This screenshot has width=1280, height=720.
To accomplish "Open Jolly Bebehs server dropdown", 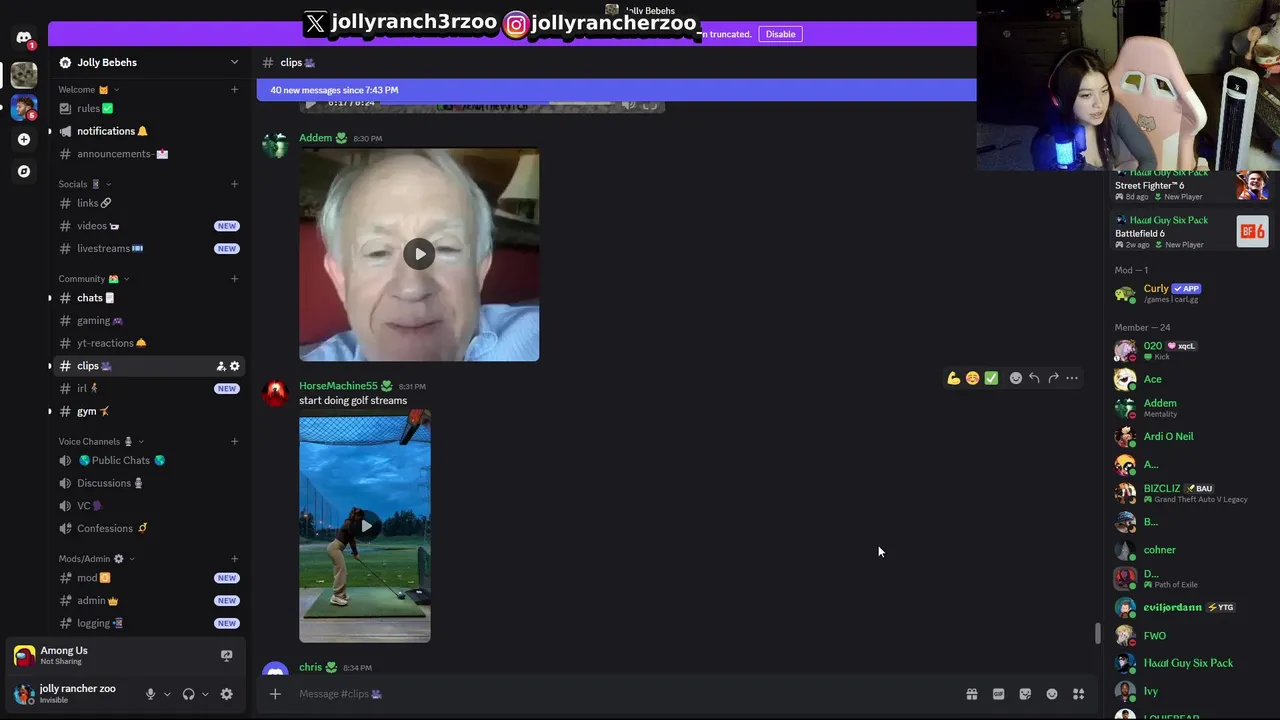I will coord(235,62).
